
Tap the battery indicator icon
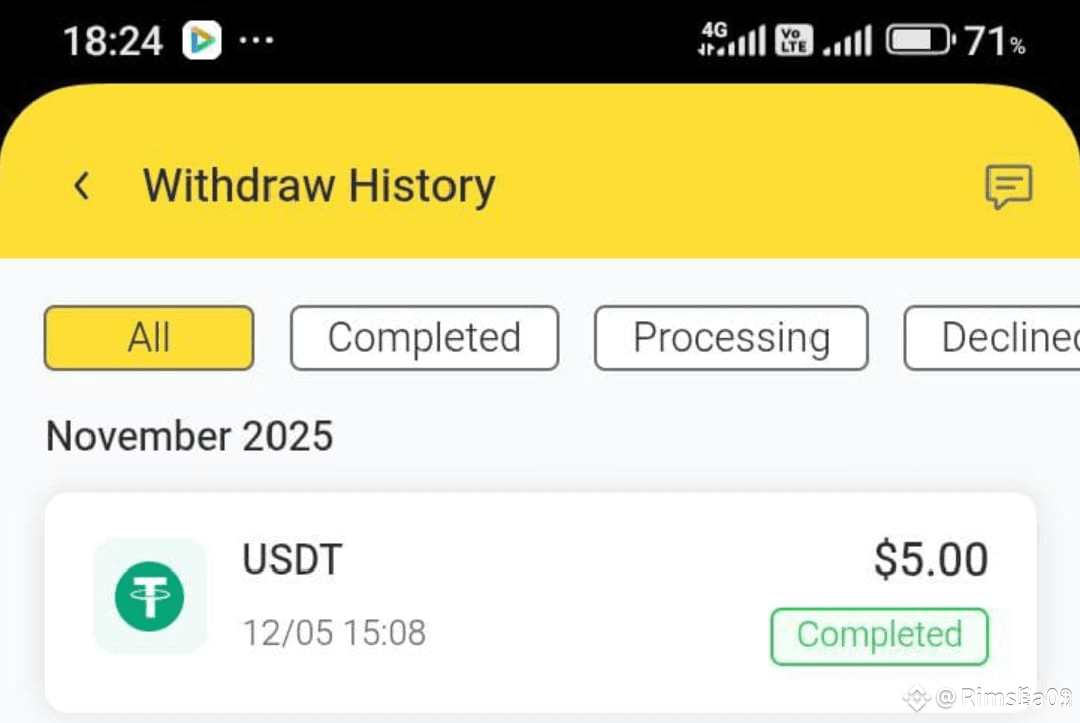click(920, 40)
